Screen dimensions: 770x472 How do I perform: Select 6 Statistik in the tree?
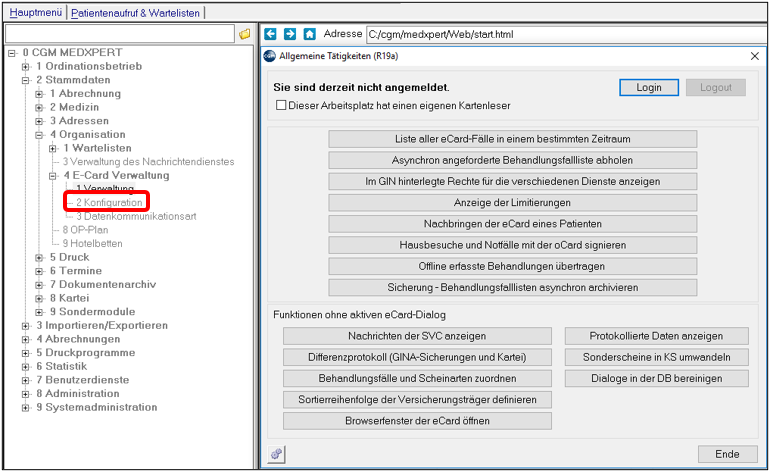(x=61, y=366)
